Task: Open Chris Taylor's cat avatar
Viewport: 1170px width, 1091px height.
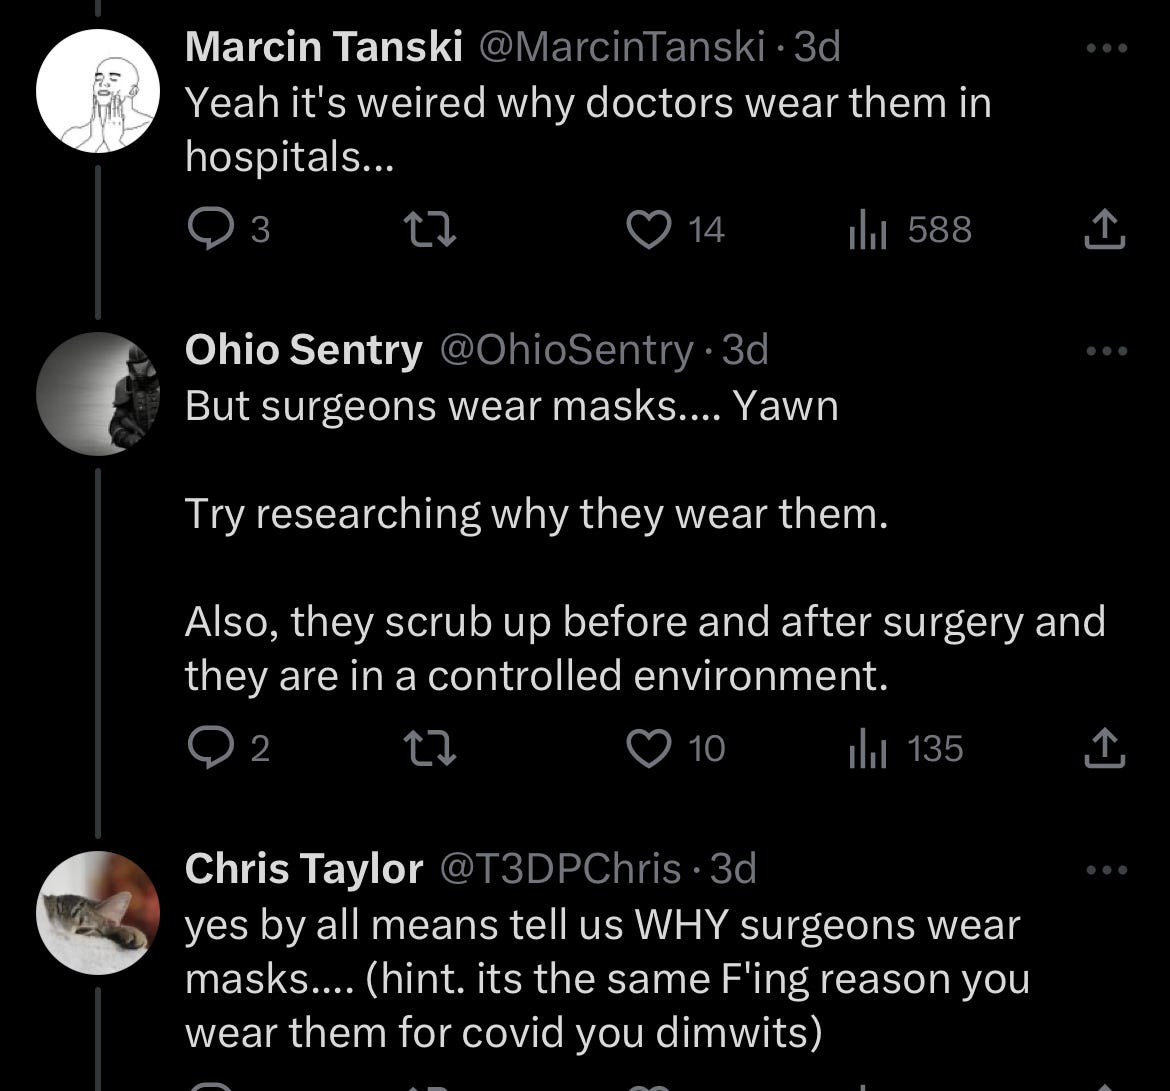Action: pyautogui.click(x=98, y=912)
